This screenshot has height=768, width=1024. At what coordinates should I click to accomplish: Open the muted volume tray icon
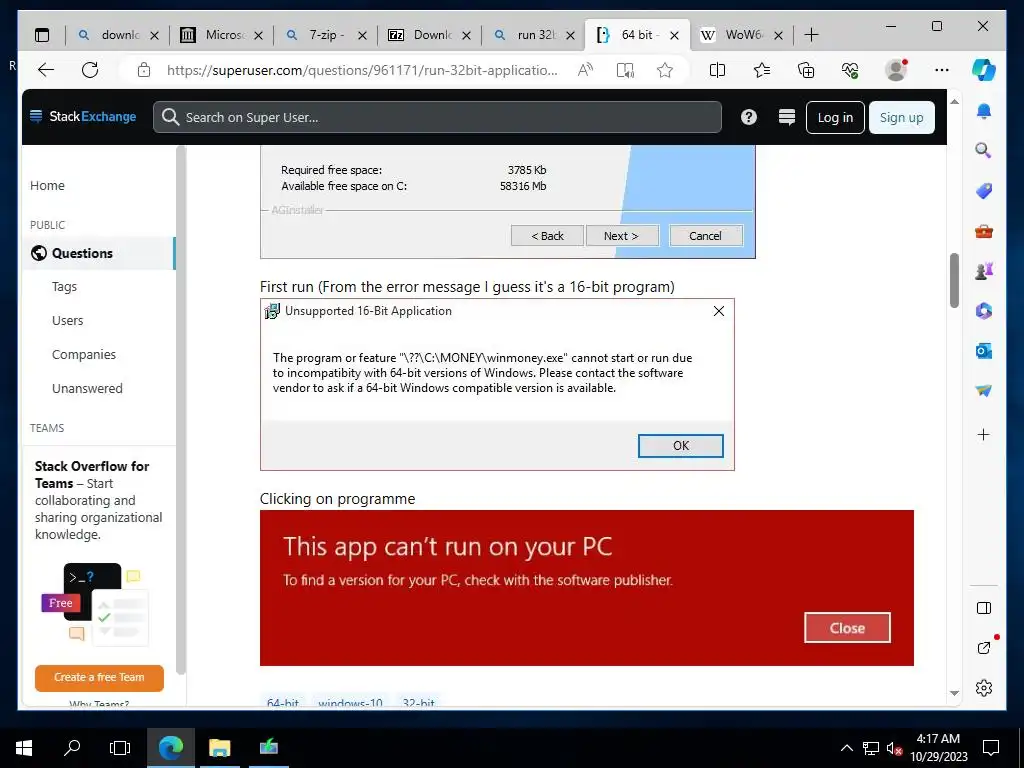(893, 748)
